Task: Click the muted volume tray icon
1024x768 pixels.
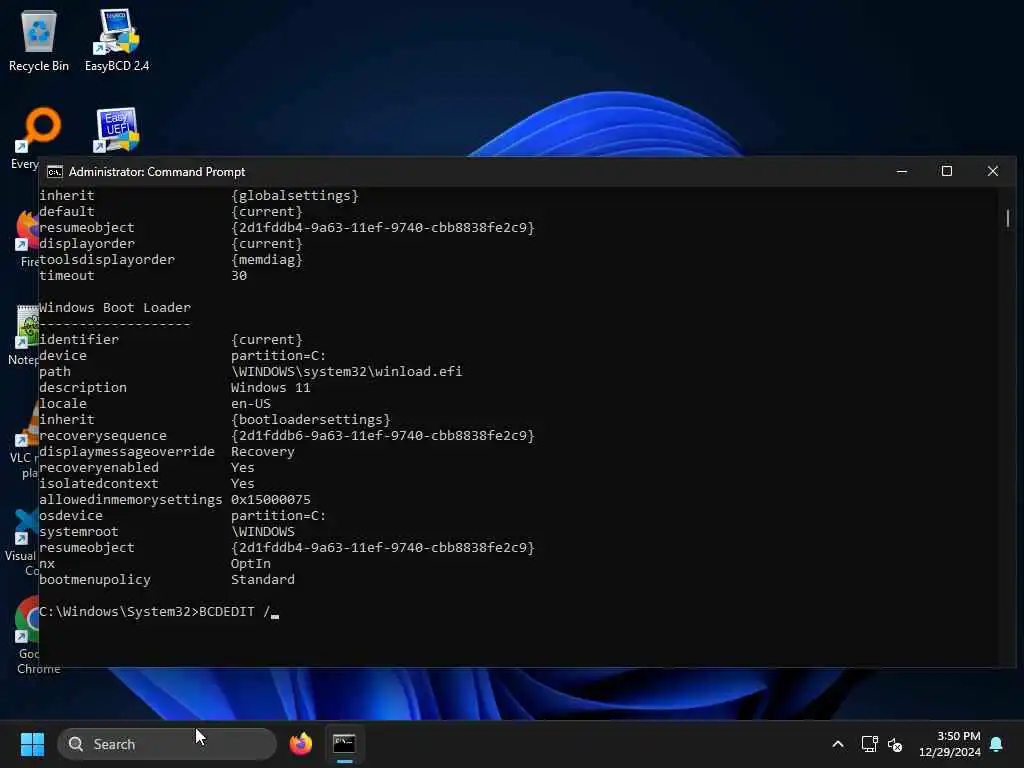Action: tap(895, 744)
